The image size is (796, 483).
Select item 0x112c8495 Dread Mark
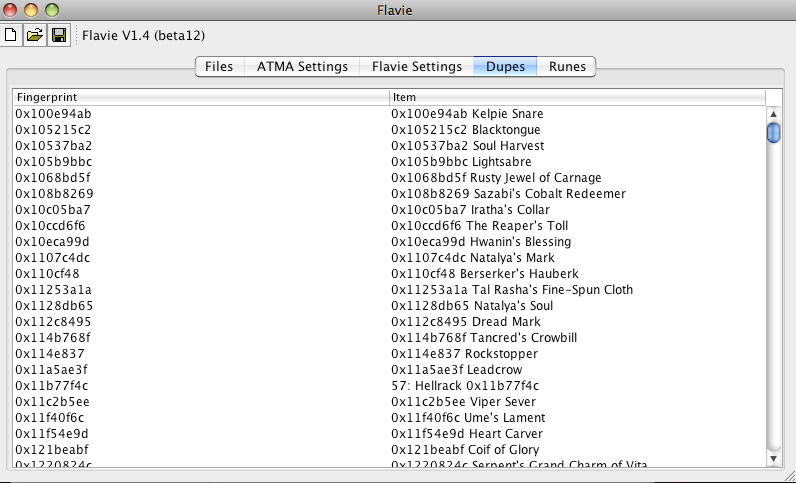coord(466,322)
